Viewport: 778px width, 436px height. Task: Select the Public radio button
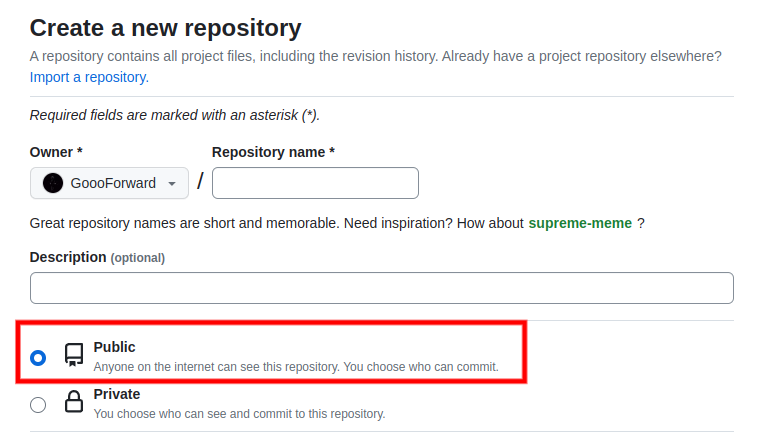coord(38,358)
